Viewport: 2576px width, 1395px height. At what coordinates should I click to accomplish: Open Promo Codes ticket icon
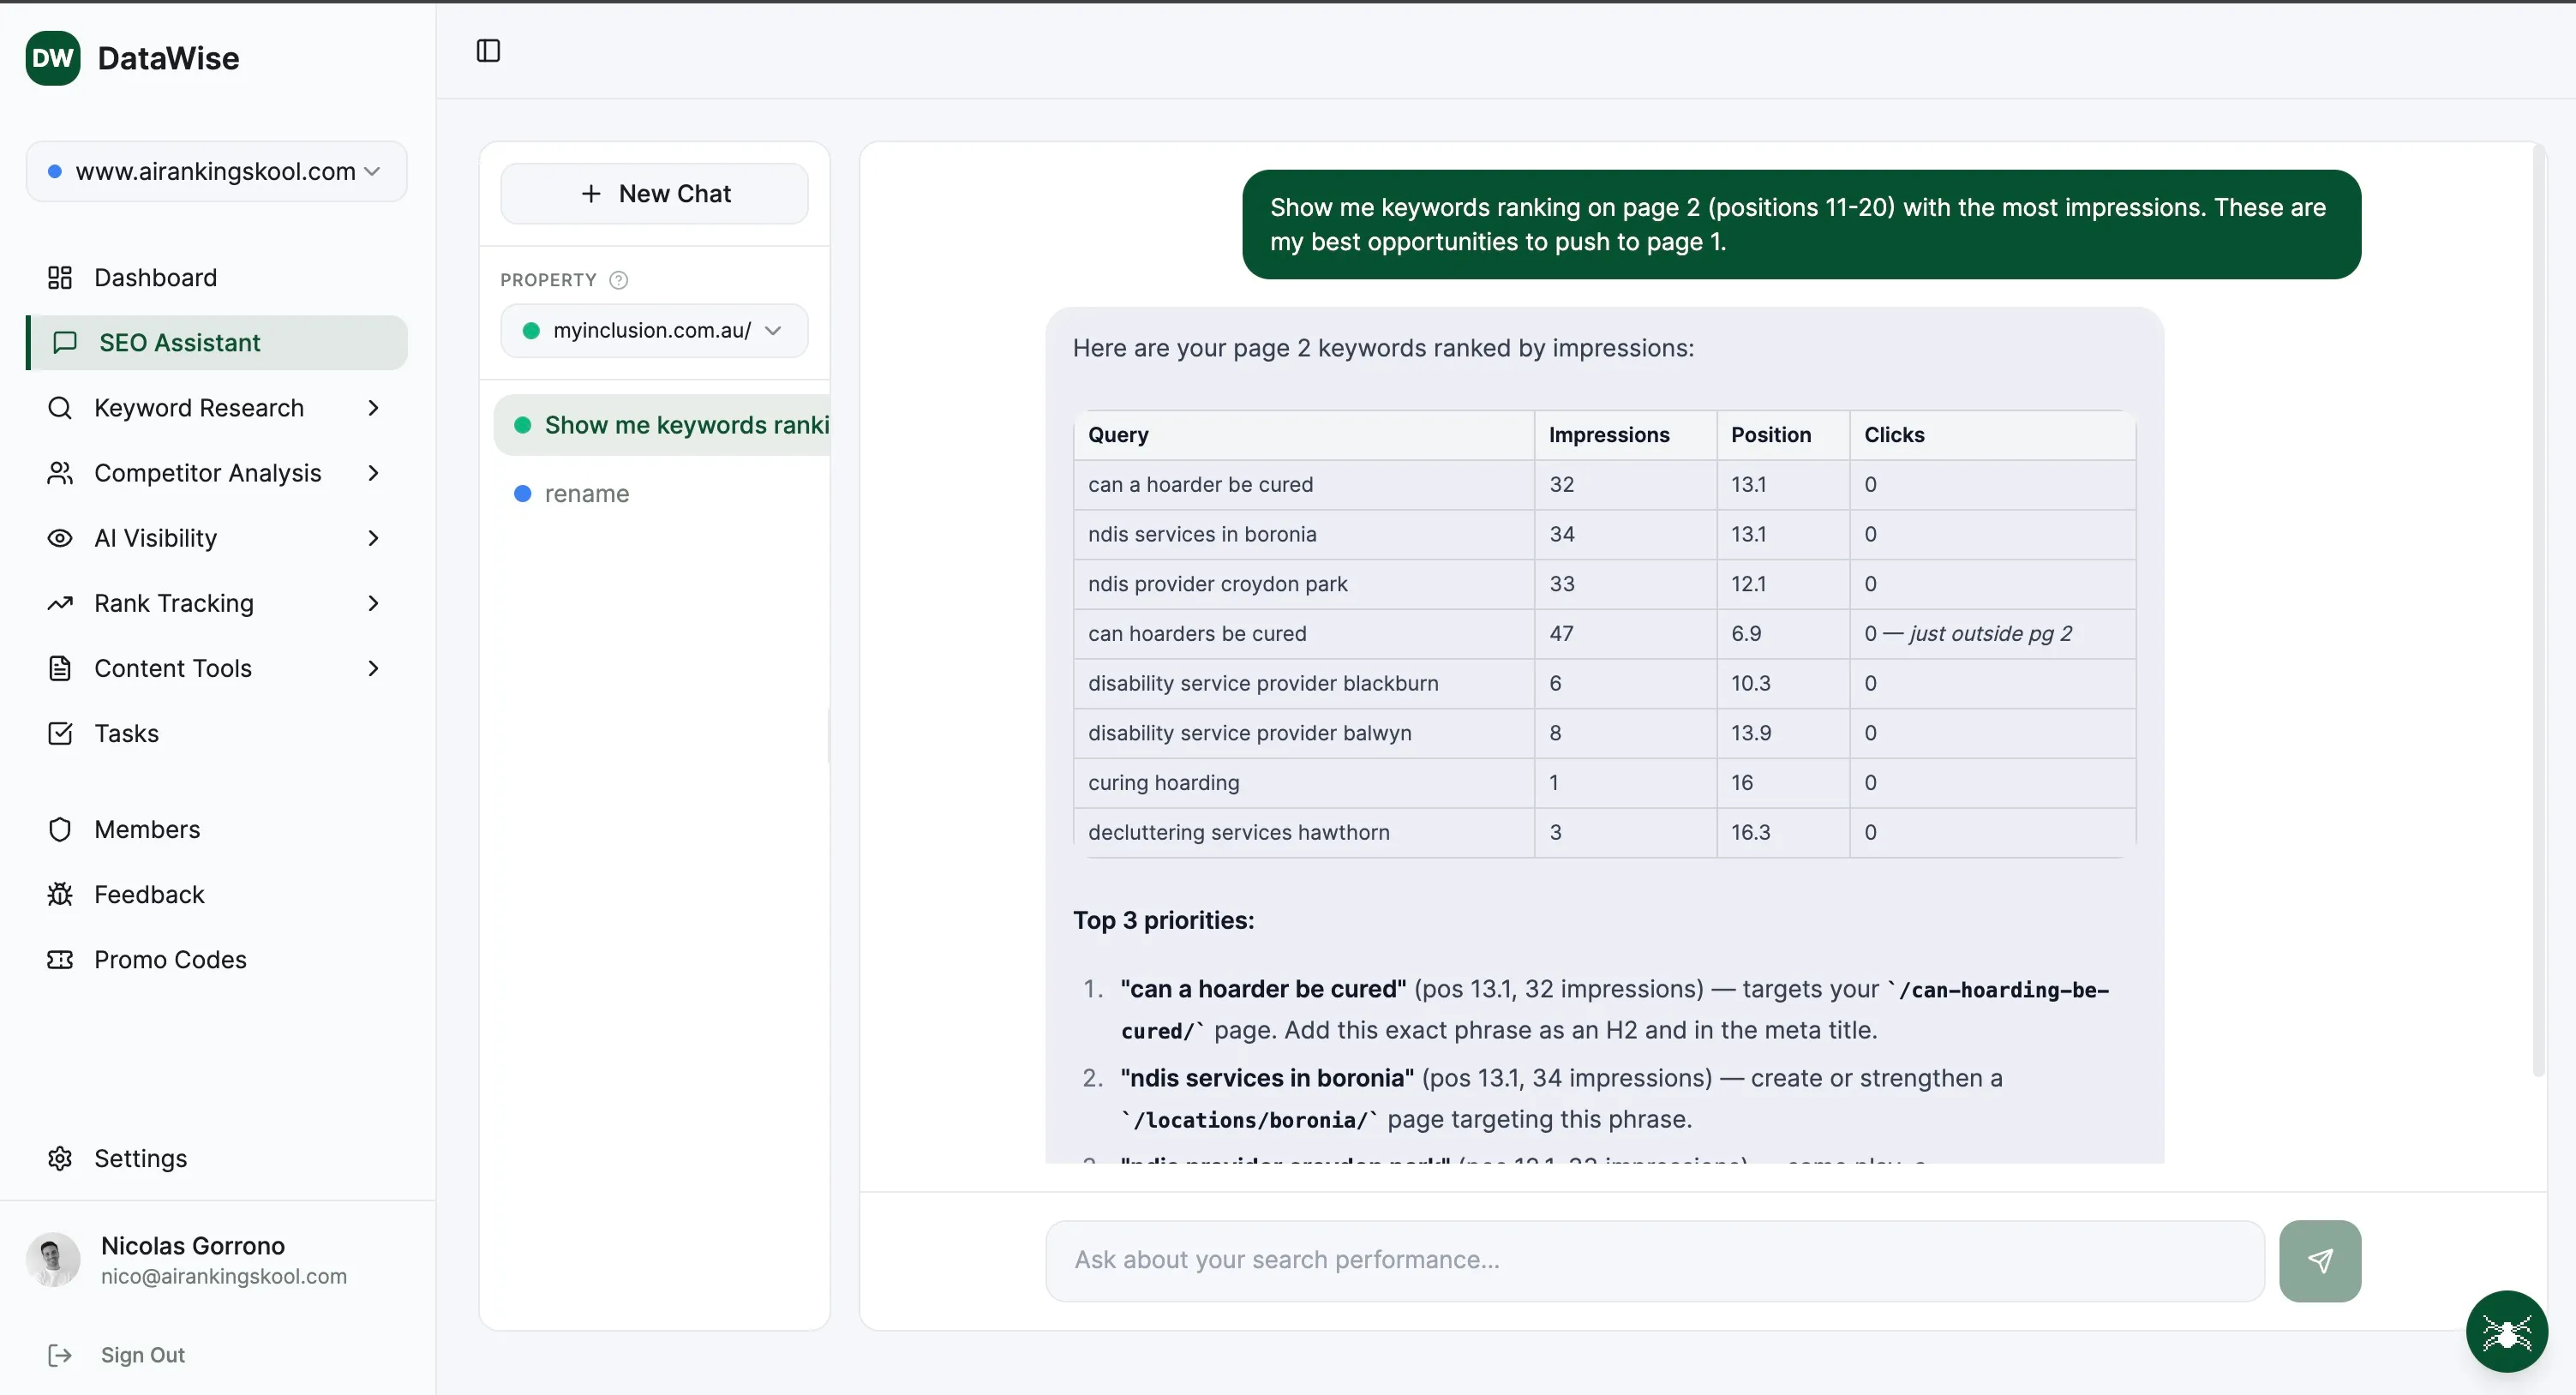[x=60, y=959]
